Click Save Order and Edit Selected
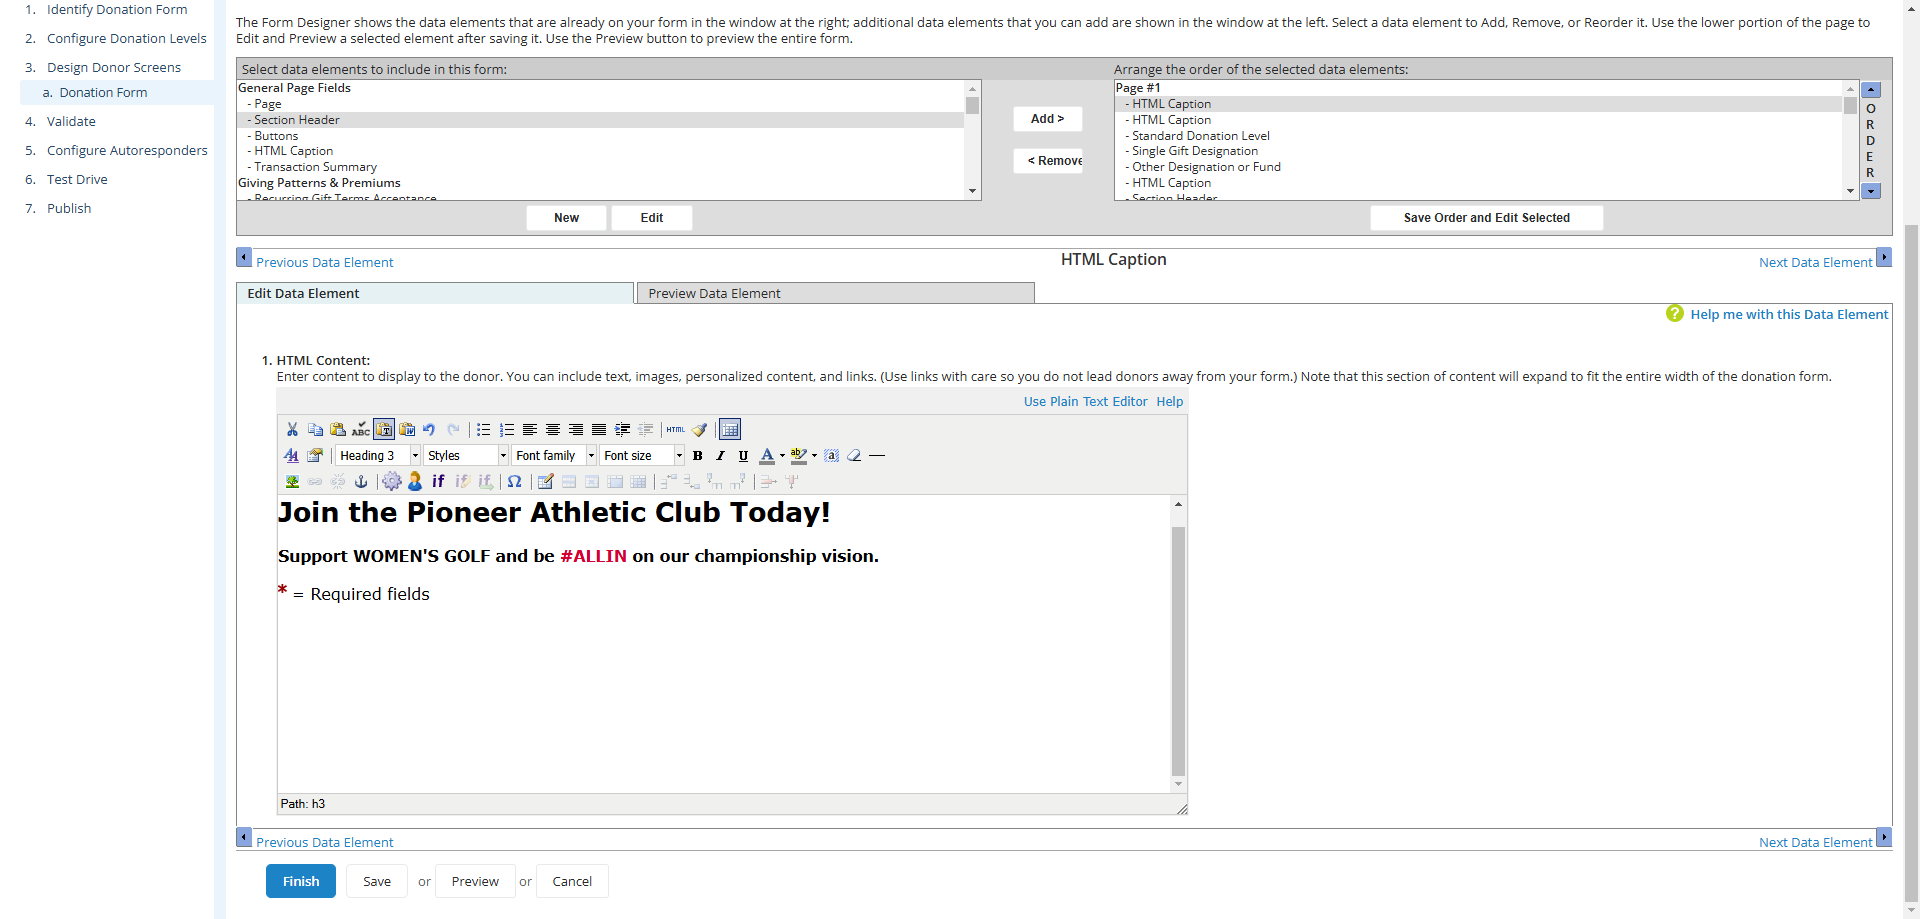The width and height of the screenshot is (1920, 919). pos(1486,217)
